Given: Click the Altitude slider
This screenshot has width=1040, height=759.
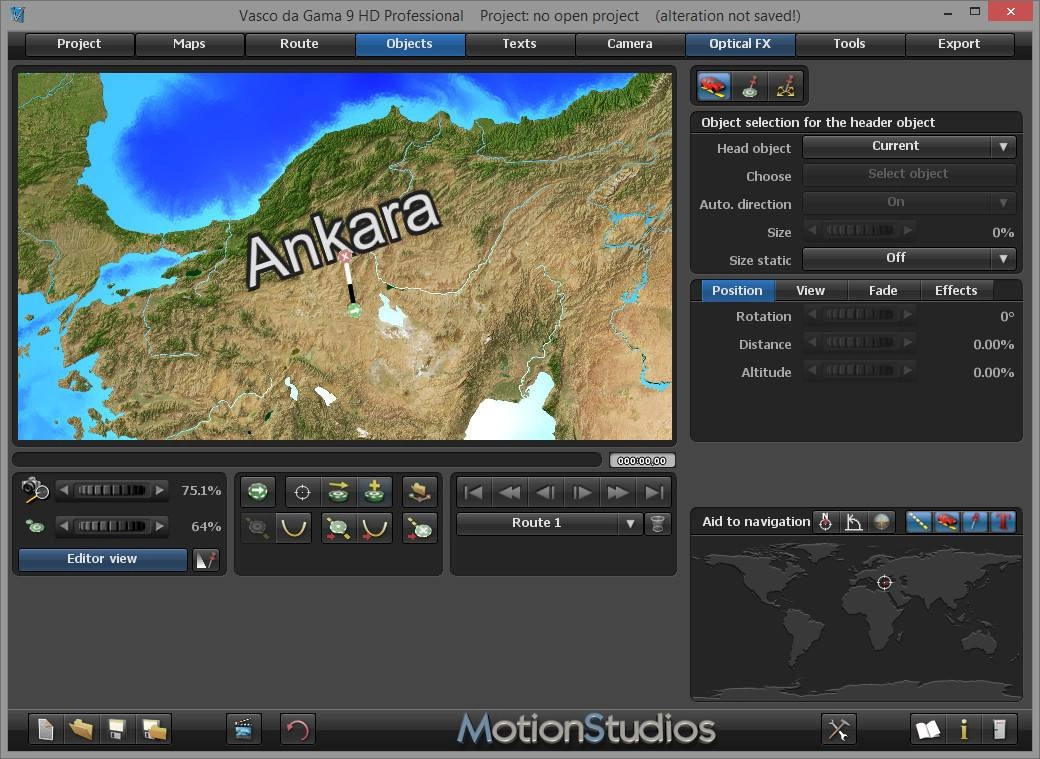Looking at the screenshot, I should coord(860,370).
